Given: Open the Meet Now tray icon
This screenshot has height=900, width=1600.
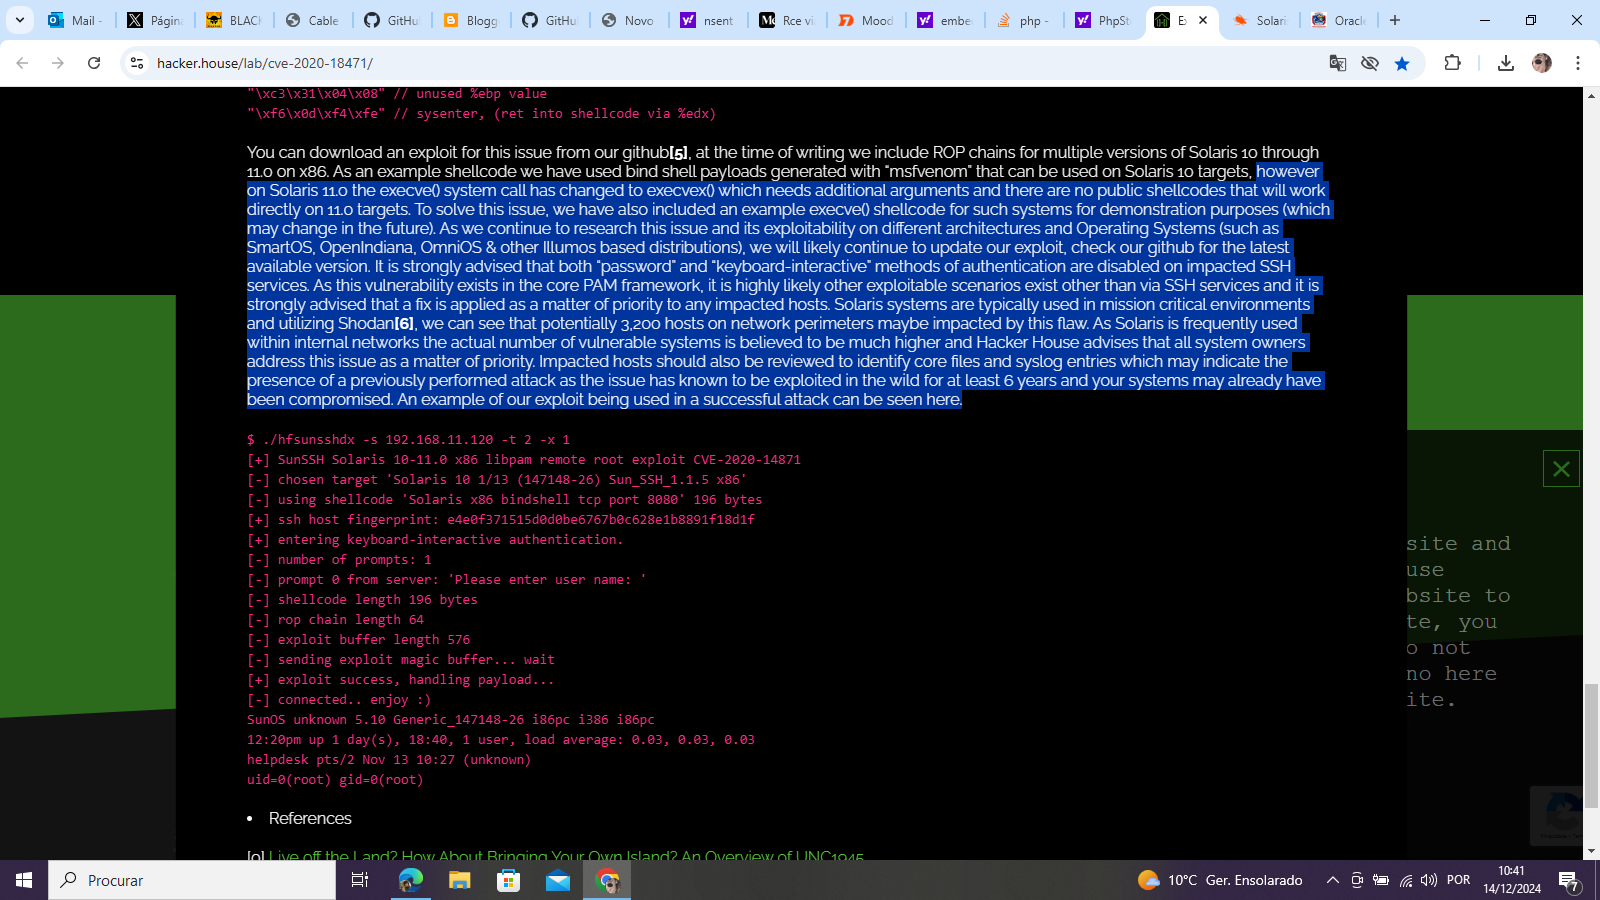Looking at the screenshot, I should click(1357, 880).
